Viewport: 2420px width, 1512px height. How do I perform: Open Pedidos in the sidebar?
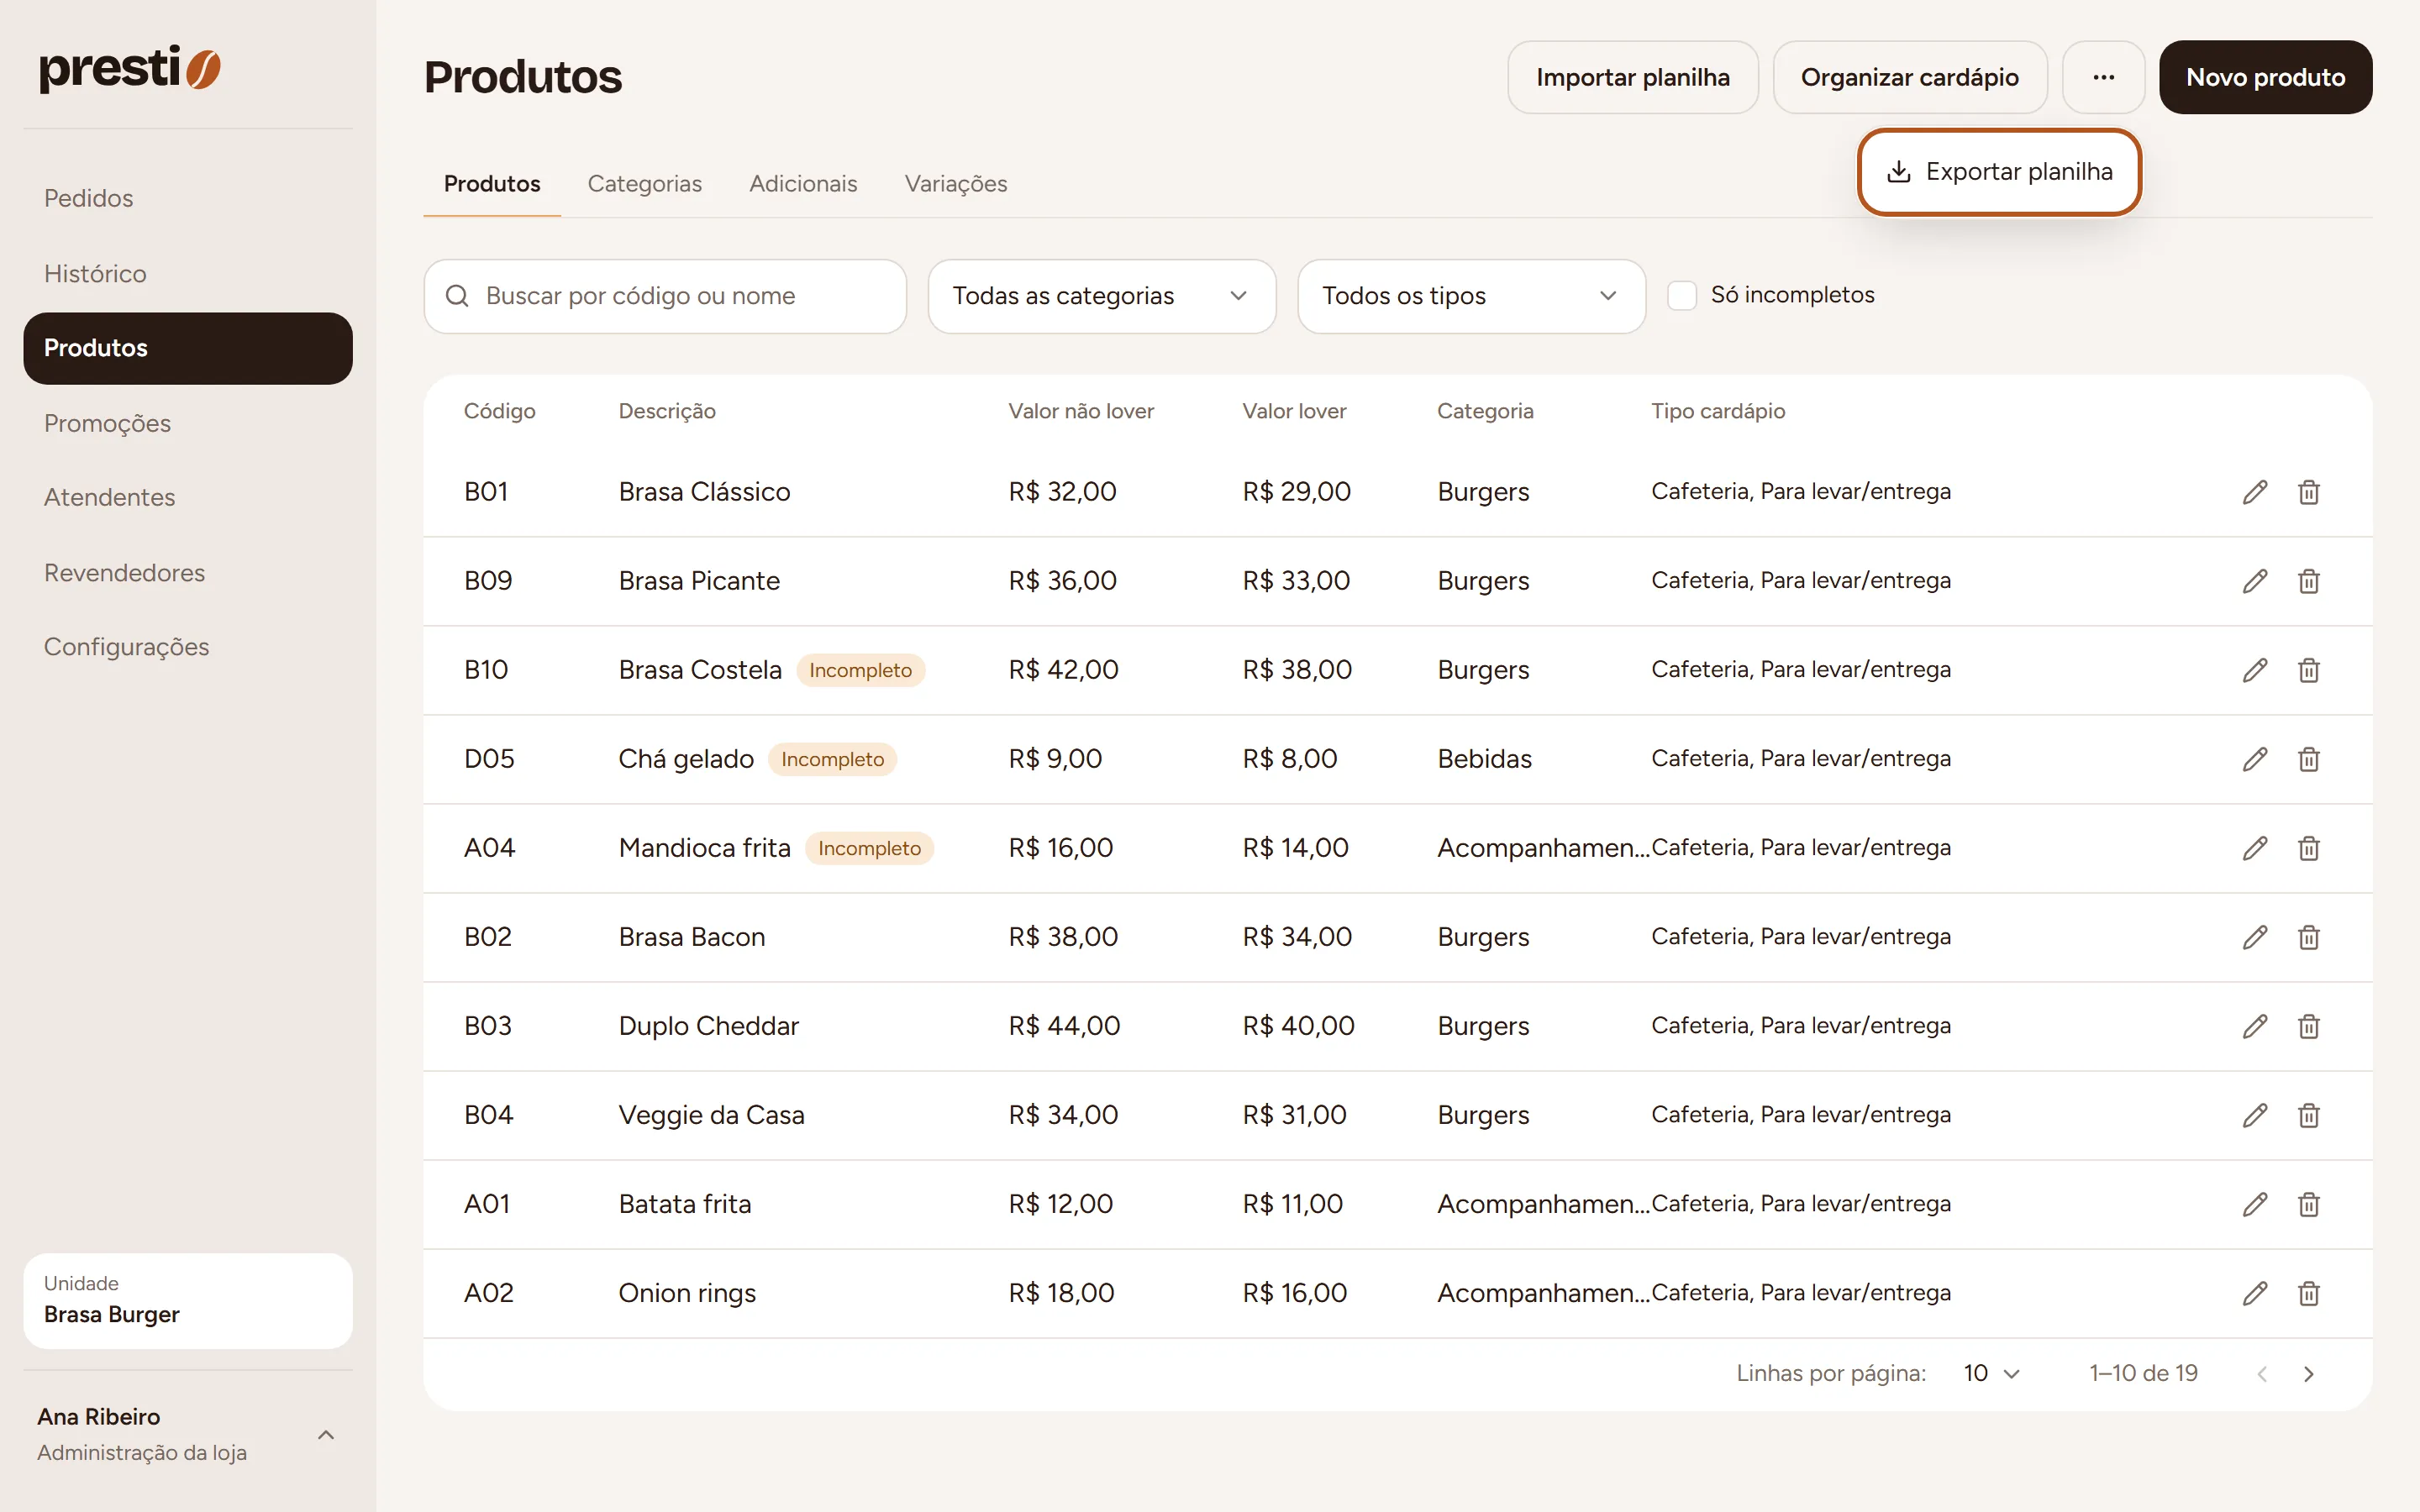point(188,198)
